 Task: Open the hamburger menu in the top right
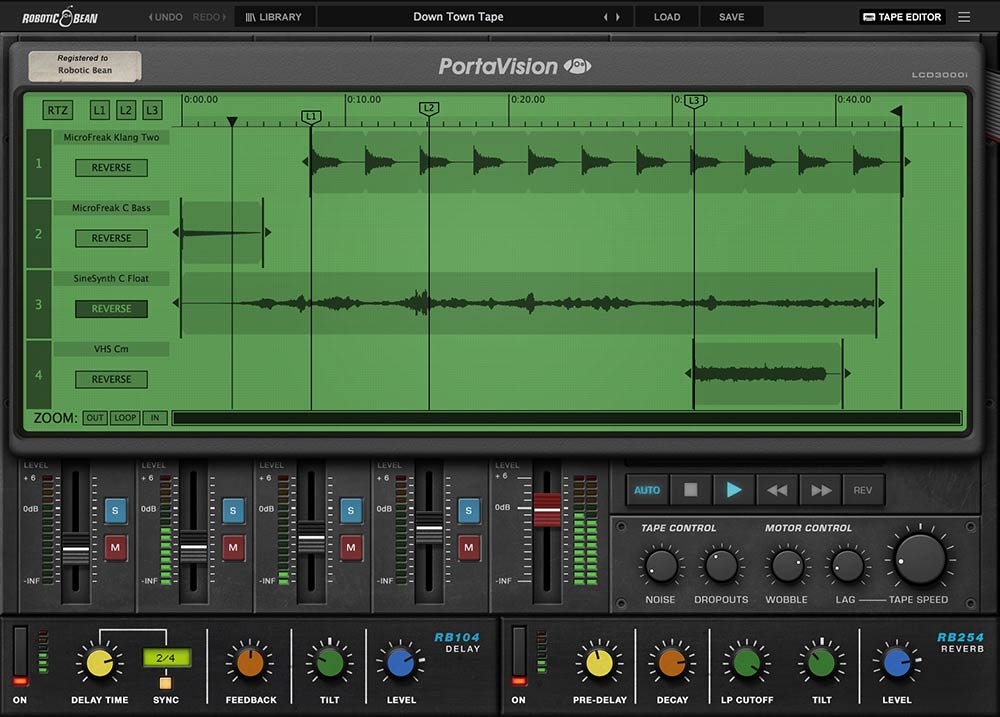[x=964, y=16]
